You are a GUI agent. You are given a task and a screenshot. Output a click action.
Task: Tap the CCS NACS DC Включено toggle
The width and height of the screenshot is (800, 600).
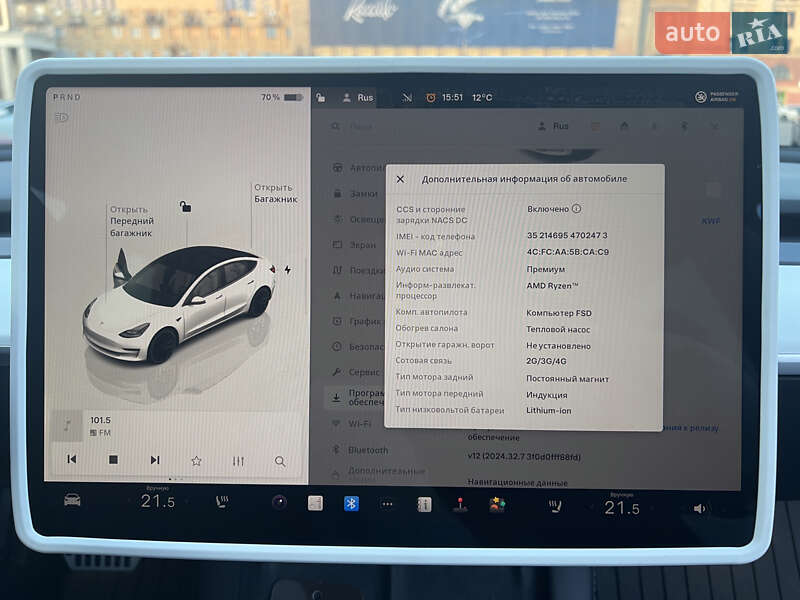[x=548, y=208]
